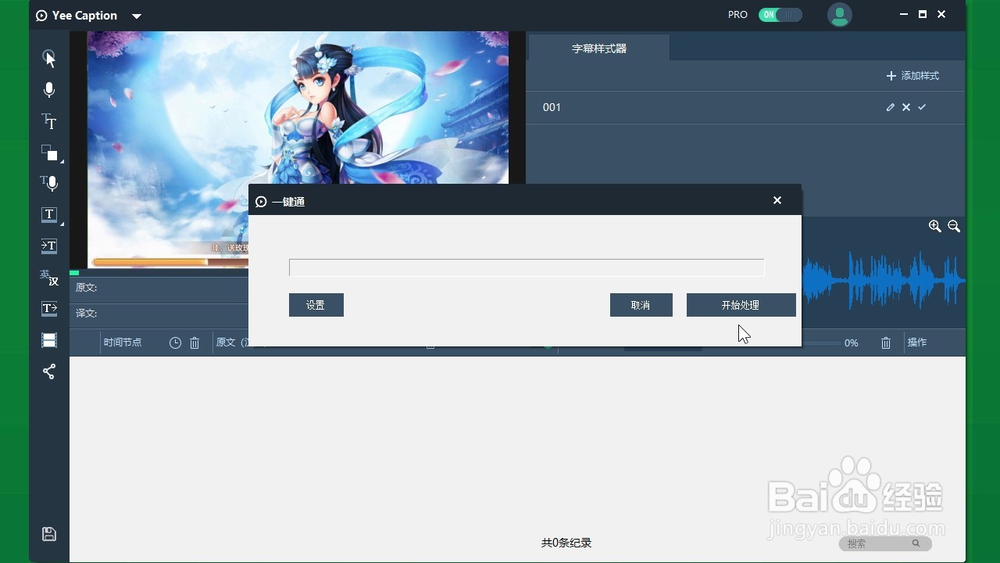
Task: Click the 共0条纪录 record count text
Action: (x=566, y=543)
